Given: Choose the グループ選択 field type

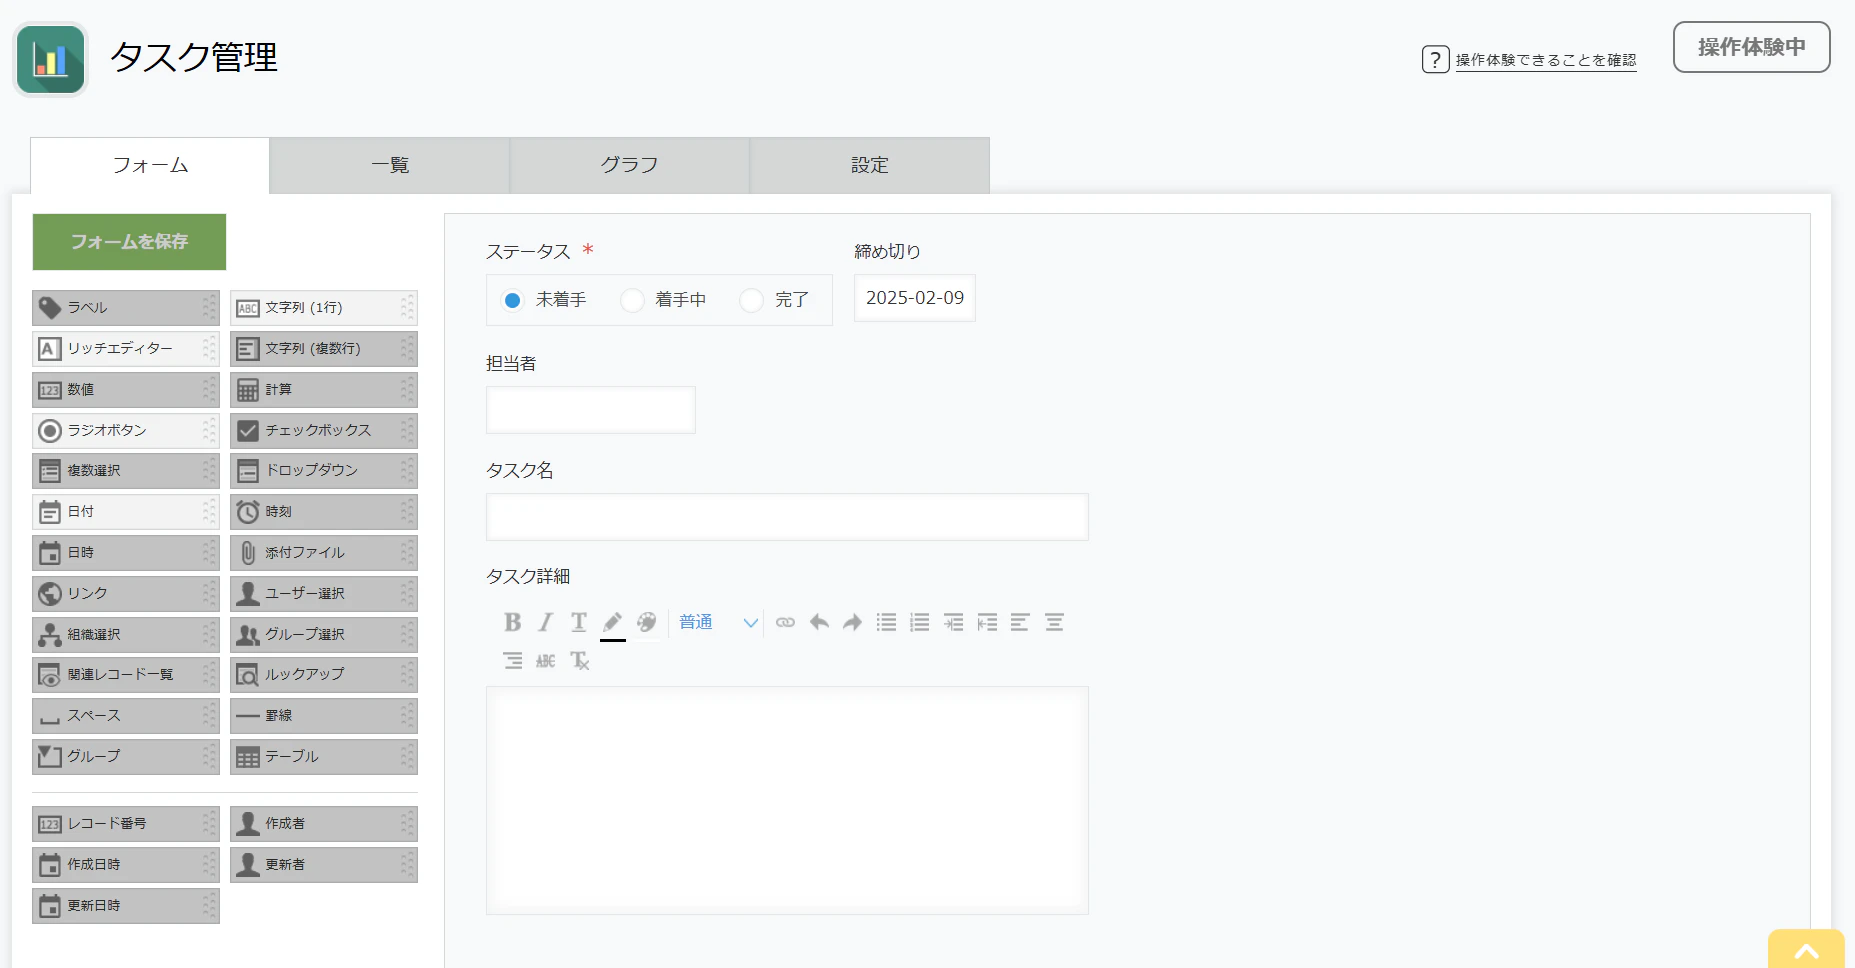Looking at the screenshot, I should (x=324, y=635).
